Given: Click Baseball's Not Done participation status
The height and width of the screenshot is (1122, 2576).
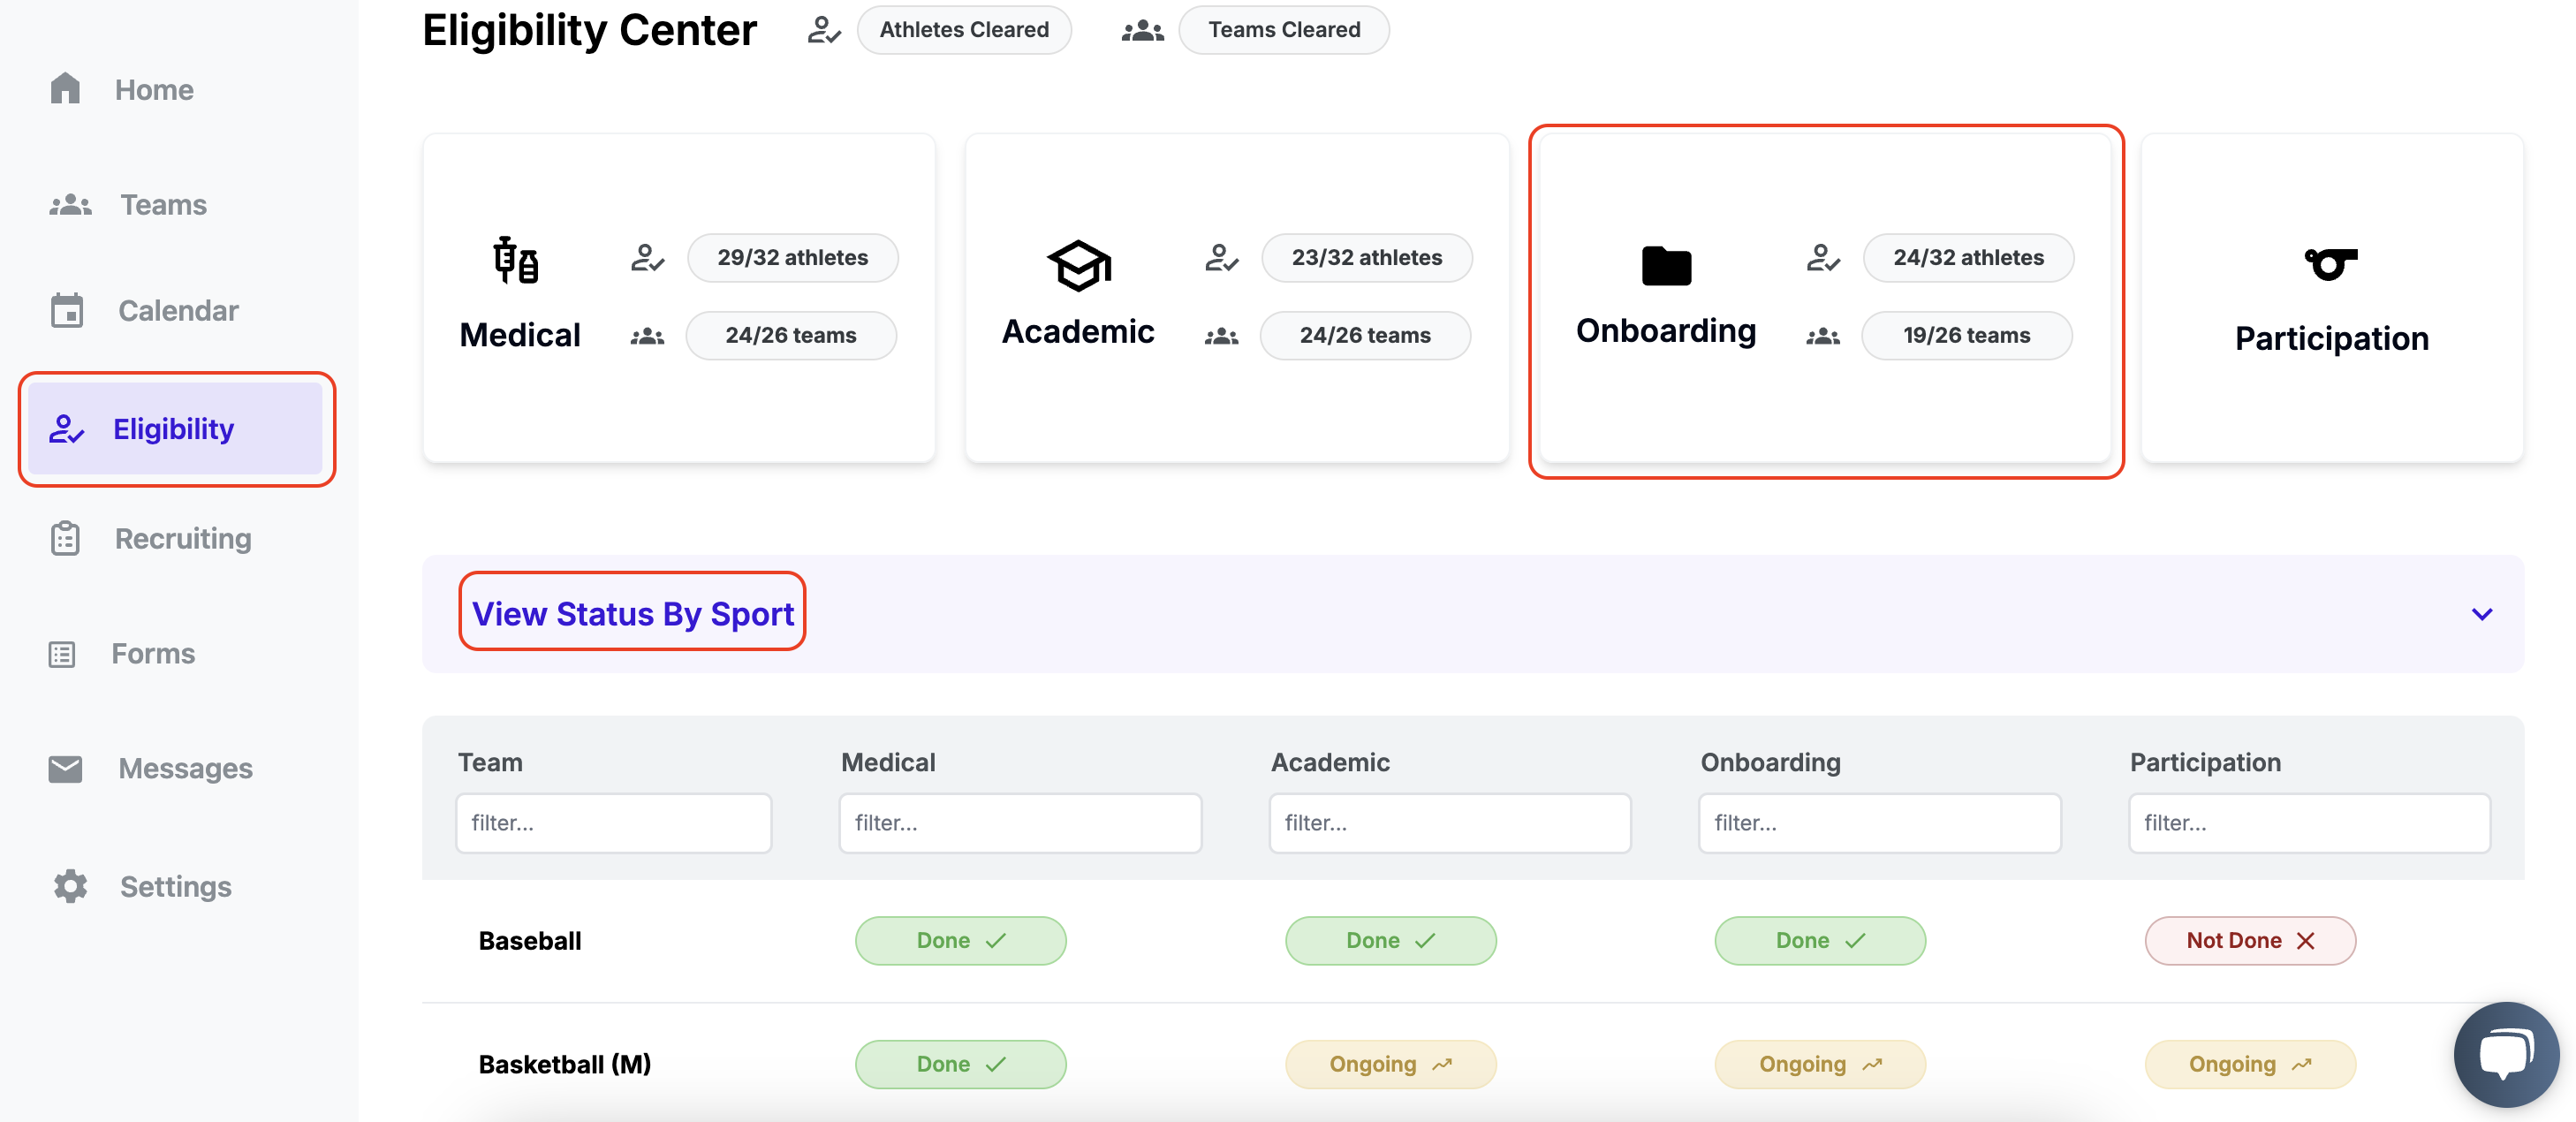Looking at the screenshot, I should point(2249,940).
